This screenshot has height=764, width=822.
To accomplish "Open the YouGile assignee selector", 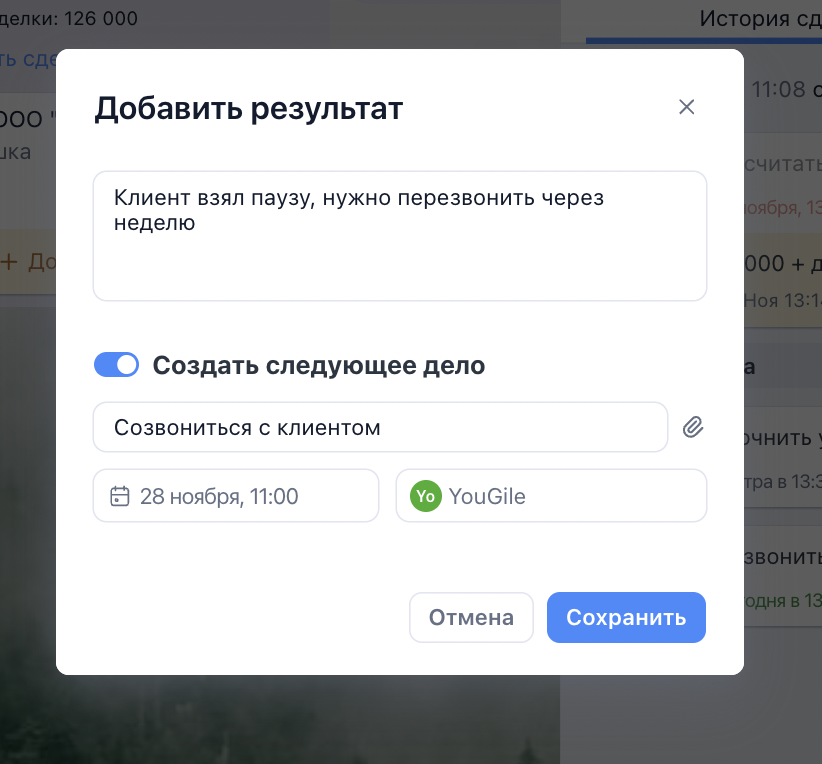I will [551, 496].
